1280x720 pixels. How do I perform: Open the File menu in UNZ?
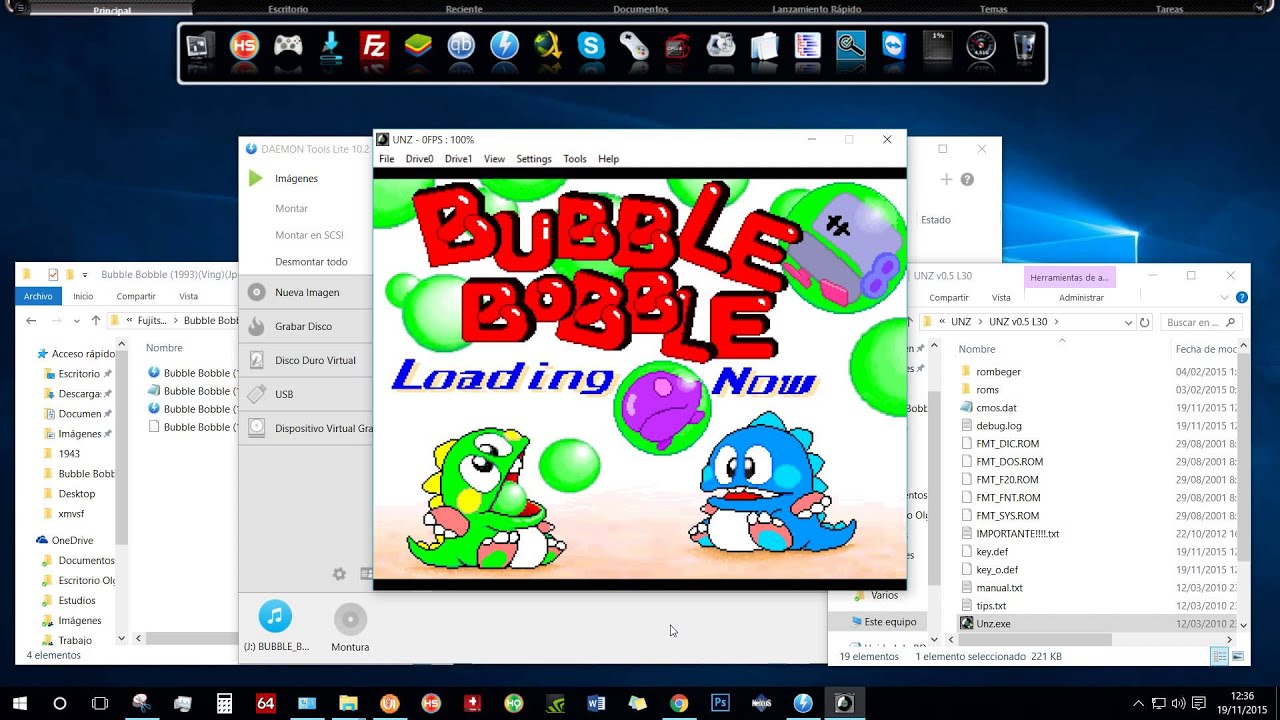386,159
